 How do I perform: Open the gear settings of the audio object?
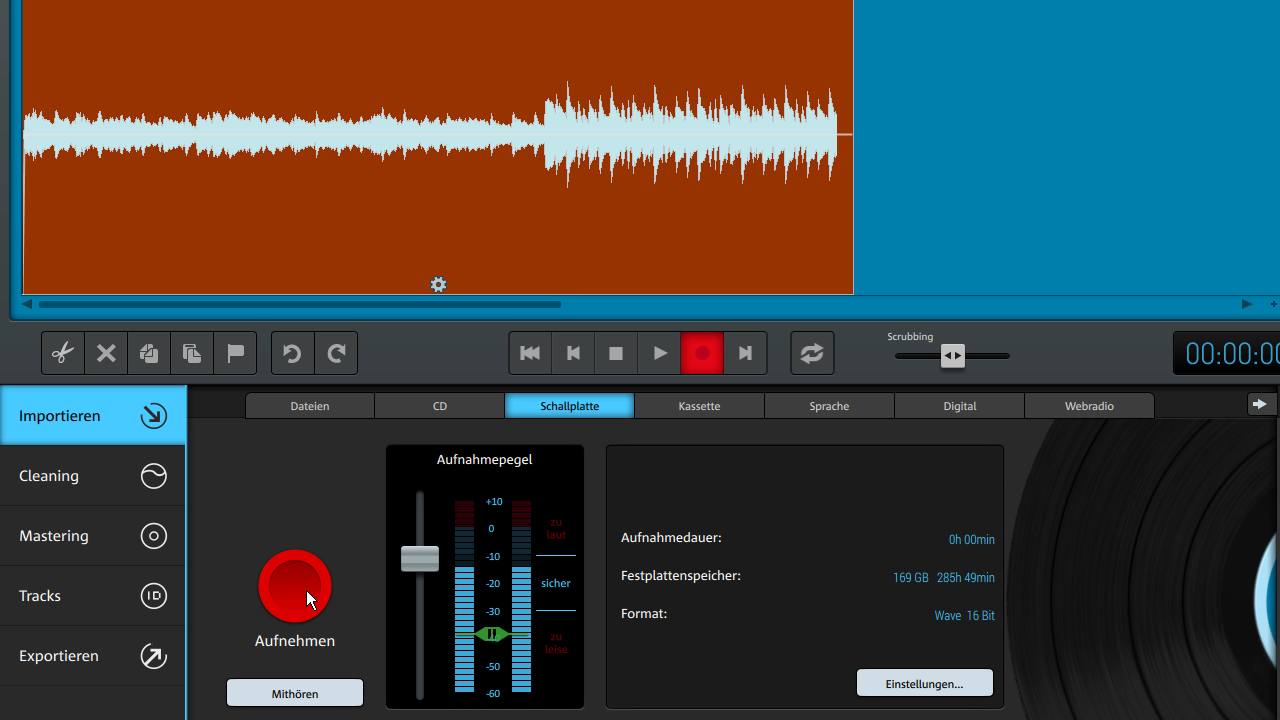pos(438,285)
